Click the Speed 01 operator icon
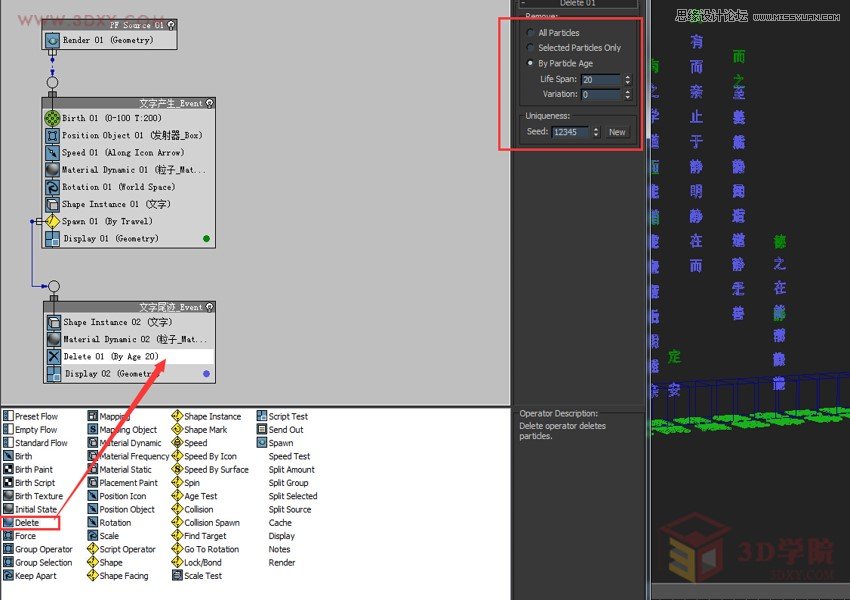850x600 pixels. coord(52,153)
